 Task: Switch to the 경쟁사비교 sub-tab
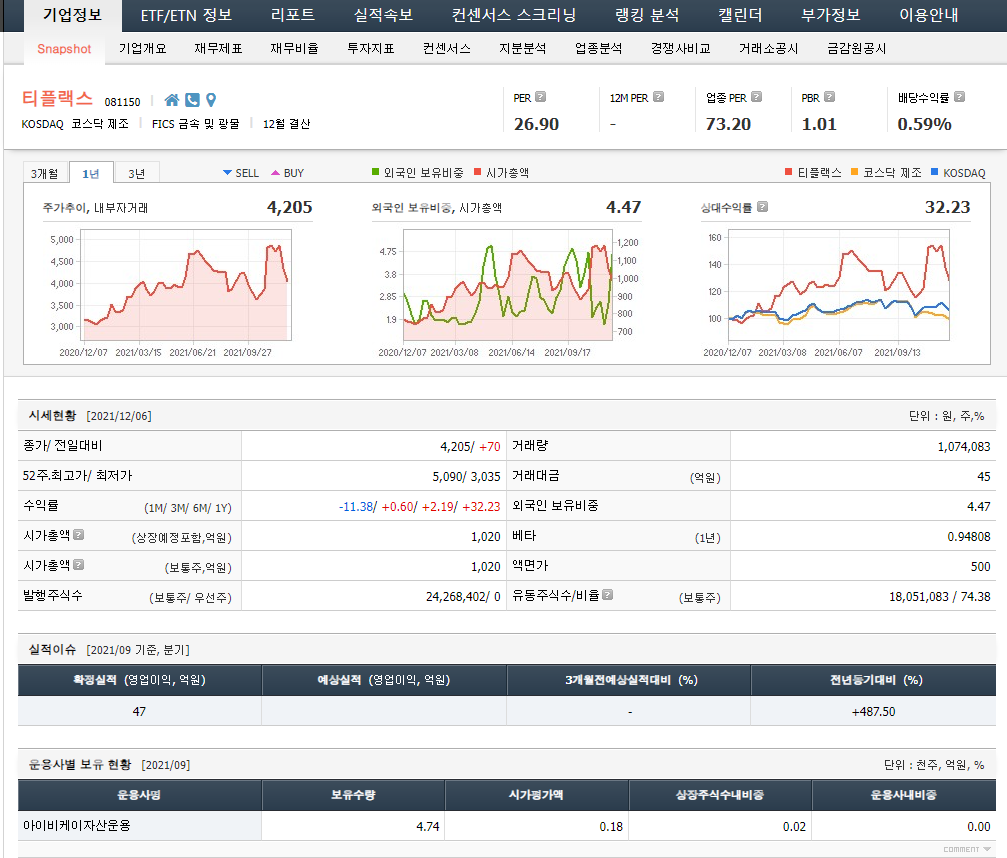click(681, 49)
